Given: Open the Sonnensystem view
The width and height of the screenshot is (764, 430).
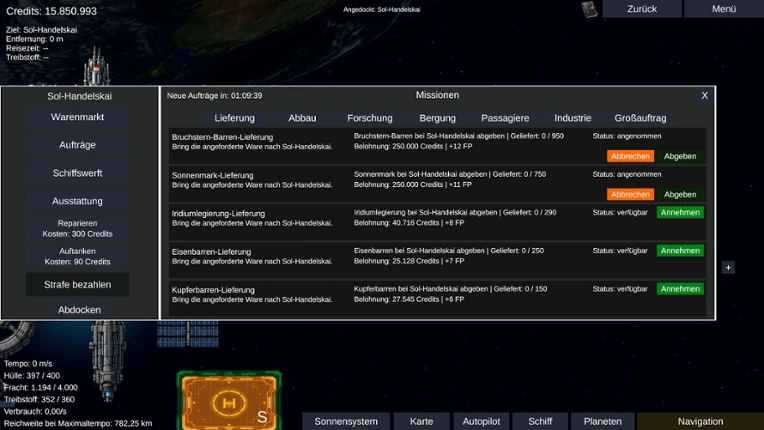Looking at the screenshot, I should 346,421.
